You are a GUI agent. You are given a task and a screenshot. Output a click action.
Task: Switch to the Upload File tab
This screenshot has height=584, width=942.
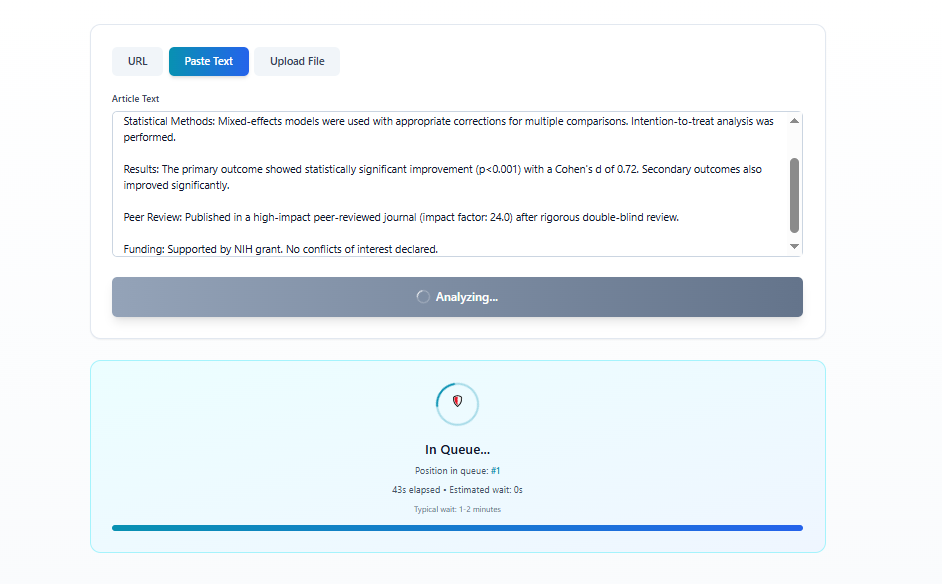tap(296, 61)
